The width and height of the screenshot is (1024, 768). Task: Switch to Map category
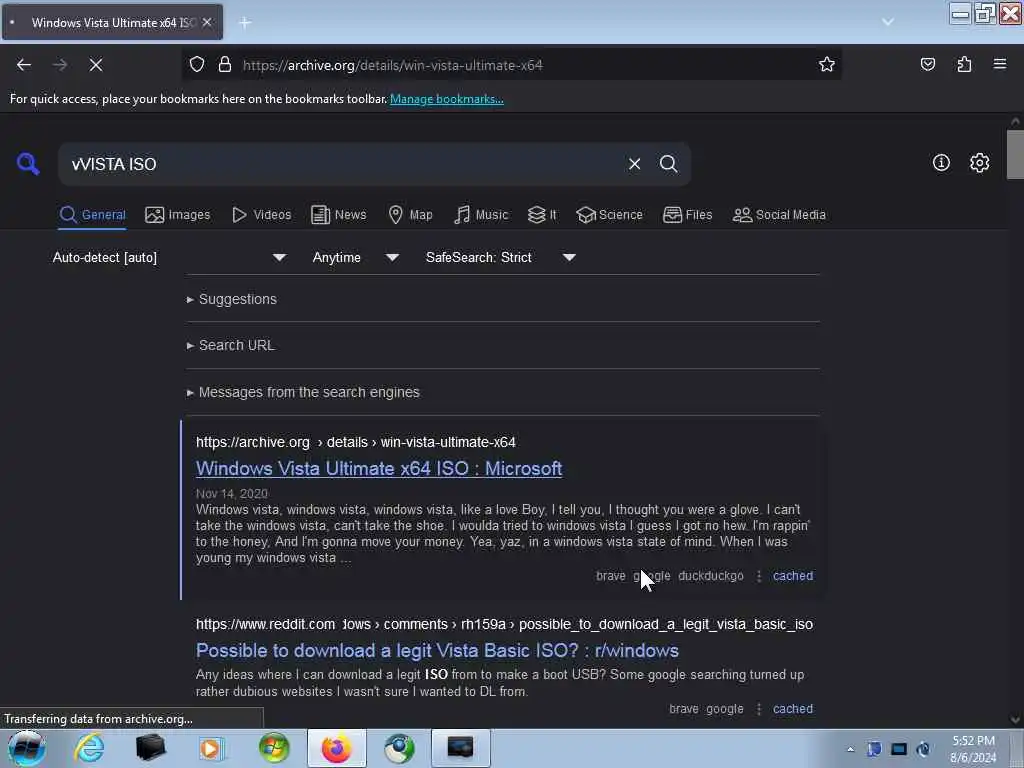tap(410, 215)
